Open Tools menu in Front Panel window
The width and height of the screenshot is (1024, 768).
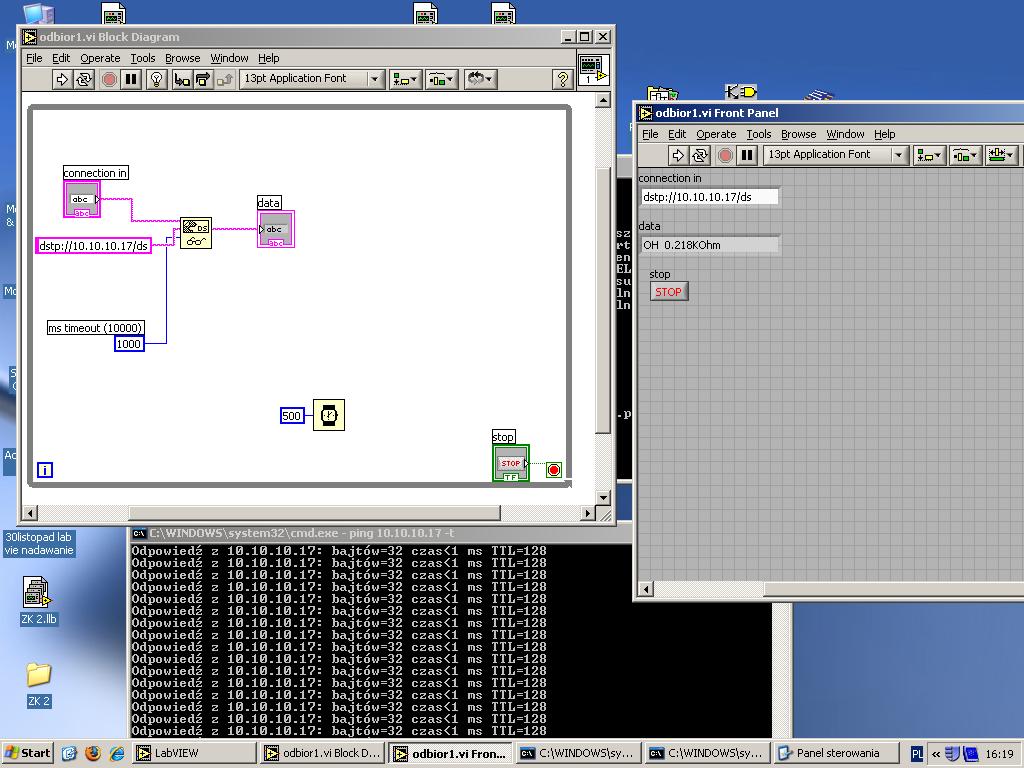(759, 134)
